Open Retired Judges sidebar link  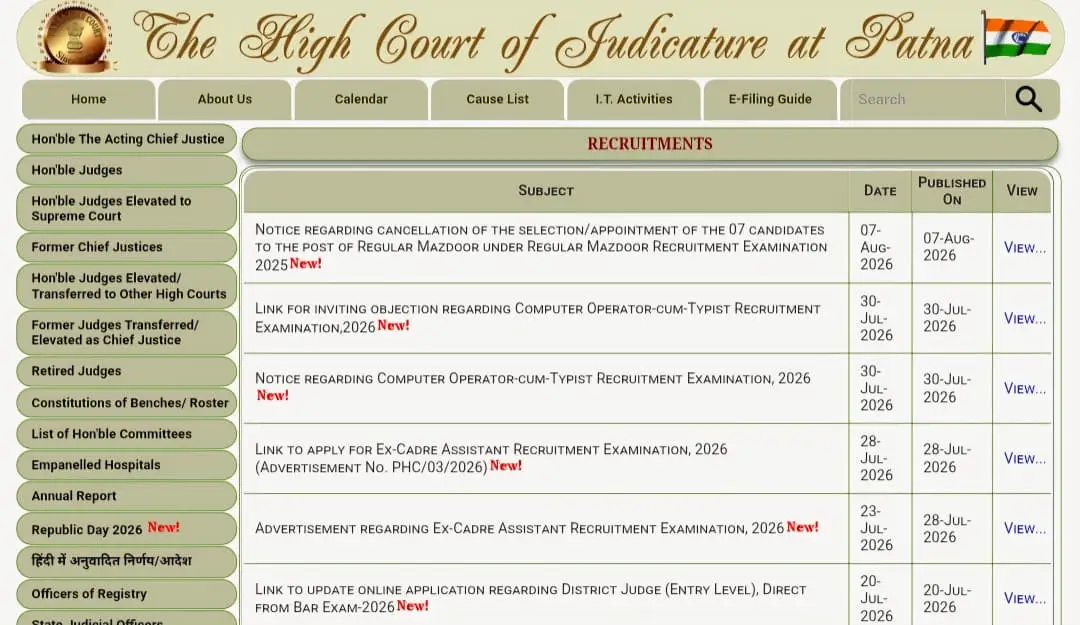(x=127, y=371)
